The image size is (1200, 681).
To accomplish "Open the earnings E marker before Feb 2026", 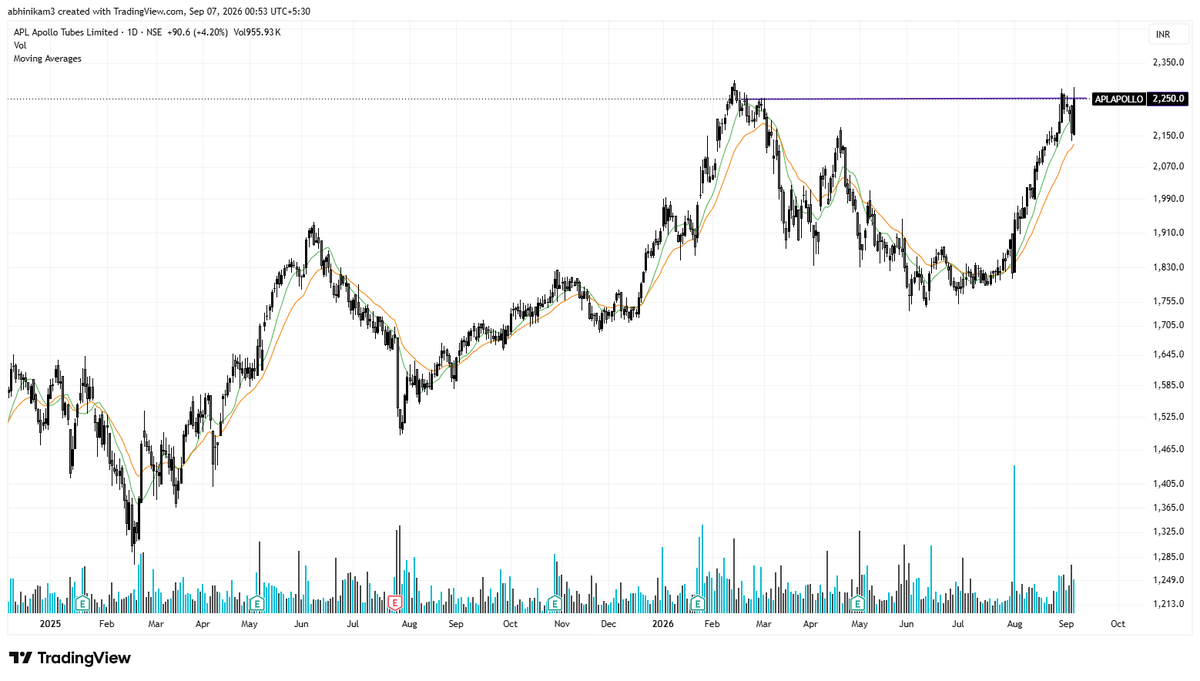I will tap(696, 603).
